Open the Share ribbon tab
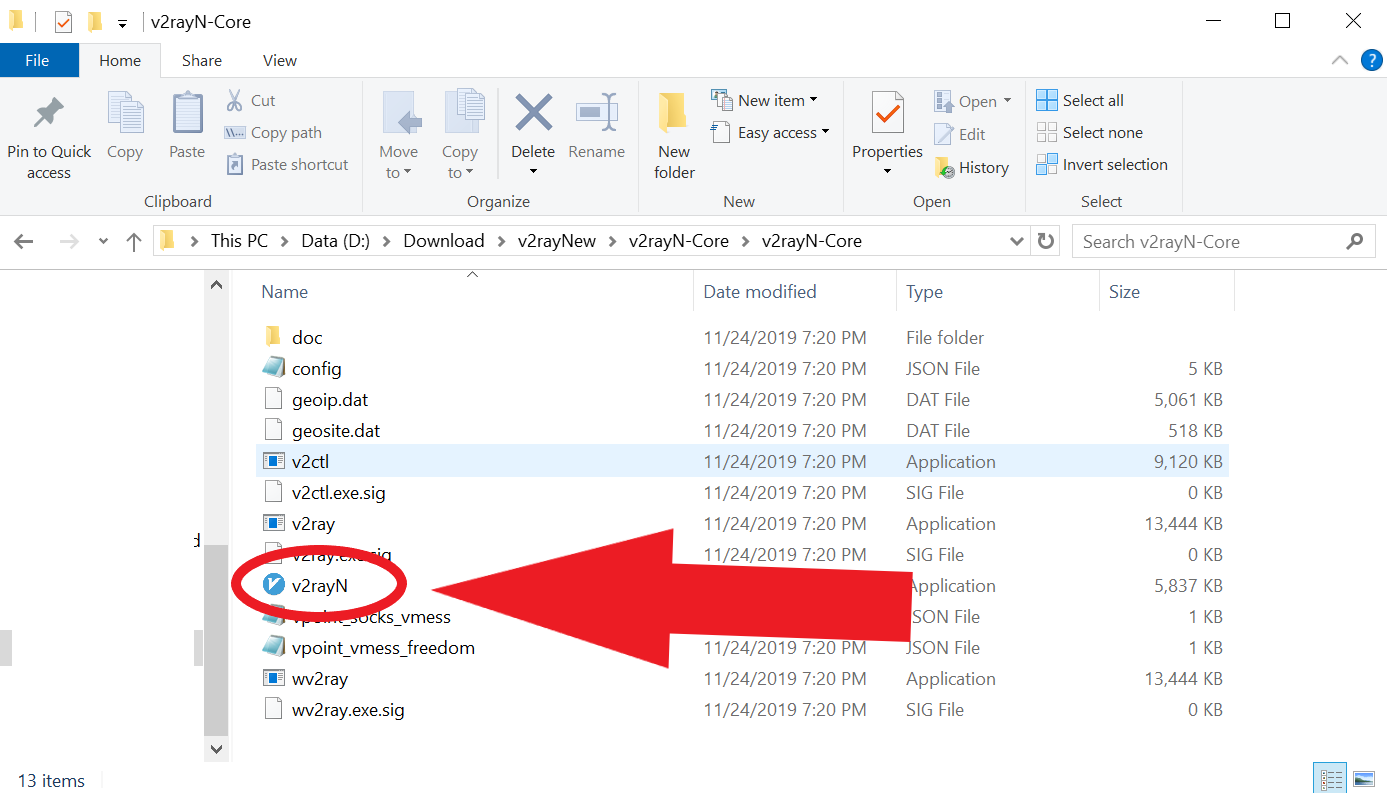Image resolution: width=1387 pixels, height=793 pixels. pyautogui.click(x=201, y=61)
